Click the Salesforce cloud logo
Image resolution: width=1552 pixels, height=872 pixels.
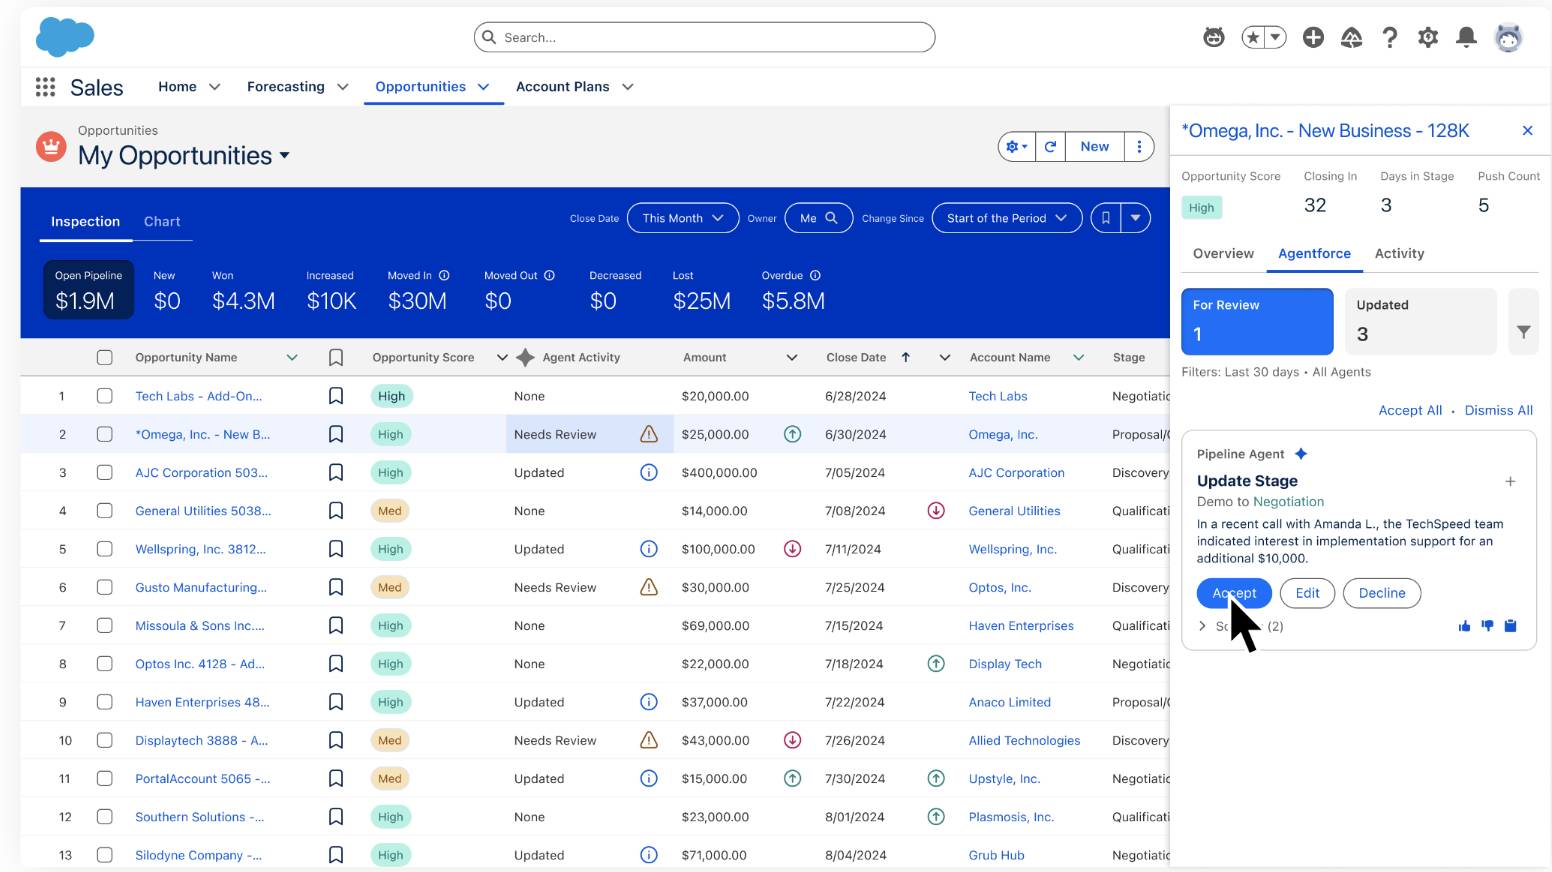pyautogui.click(x=65, y=37)
